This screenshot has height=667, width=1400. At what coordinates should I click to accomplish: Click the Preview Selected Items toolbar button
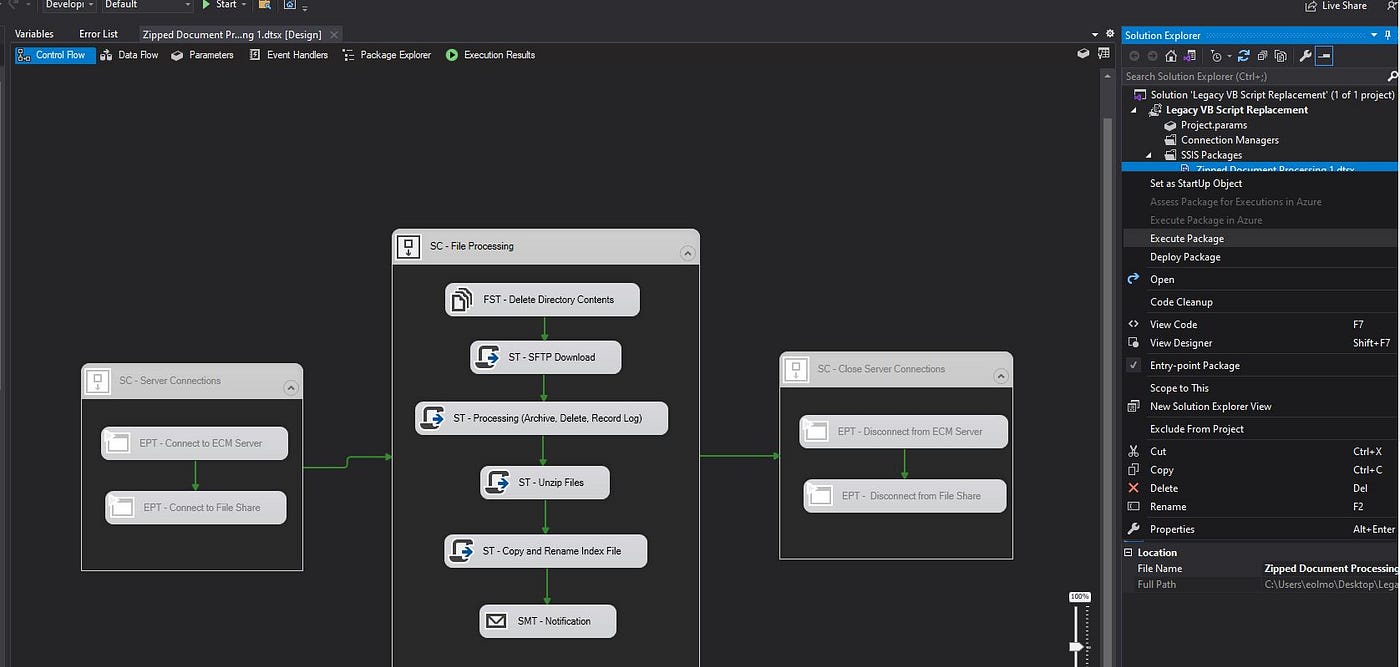pyautogui.click(x=1324, y=56)
